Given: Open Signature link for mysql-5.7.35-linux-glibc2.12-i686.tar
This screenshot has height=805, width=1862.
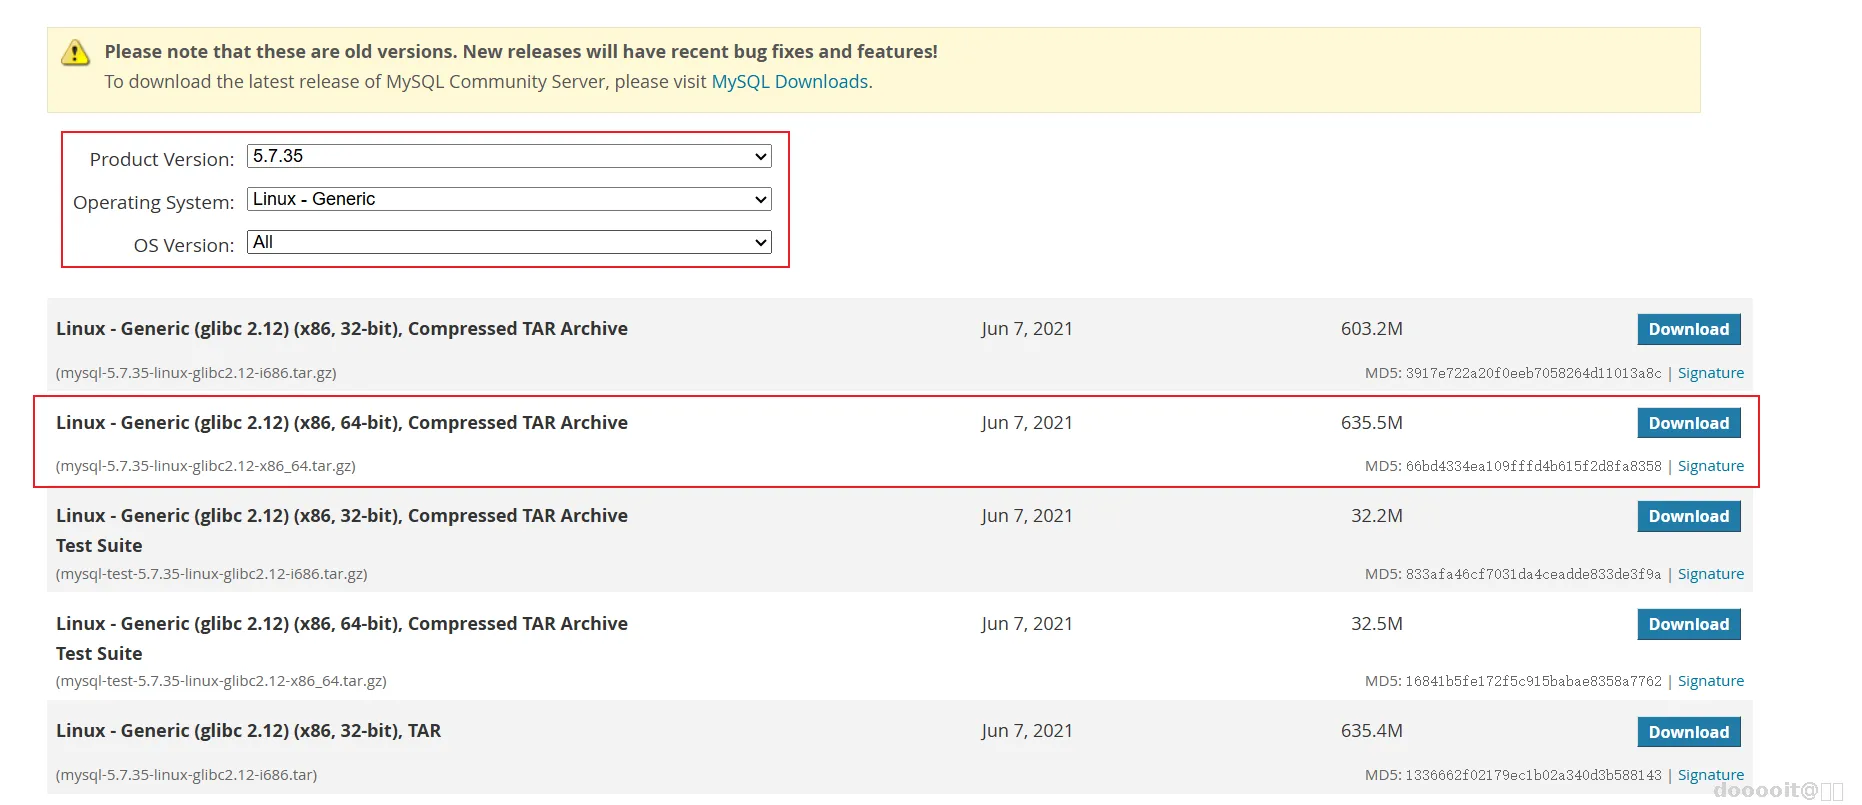Looking at the screenshot, I should pos(1710,775).
